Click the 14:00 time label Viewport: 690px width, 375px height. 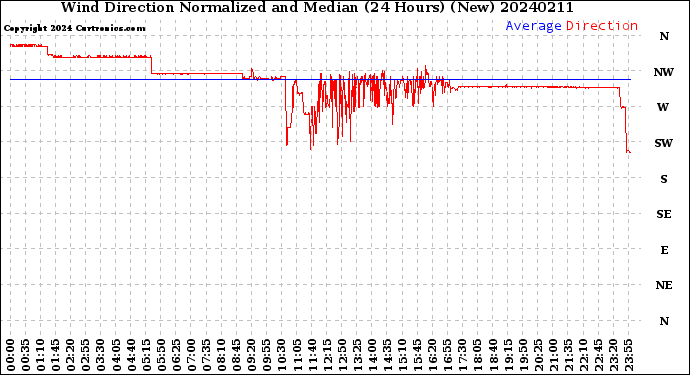coord(372,355)
